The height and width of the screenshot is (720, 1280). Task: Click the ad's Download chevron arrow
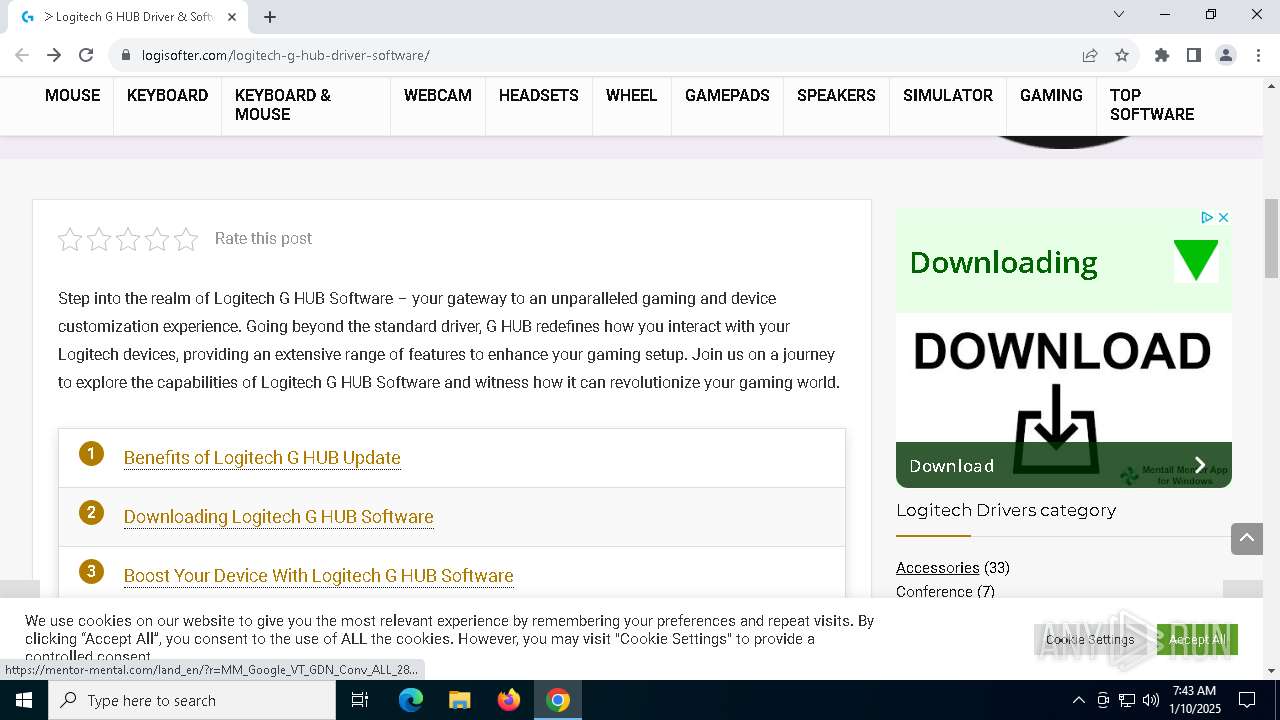(1200, 465)
